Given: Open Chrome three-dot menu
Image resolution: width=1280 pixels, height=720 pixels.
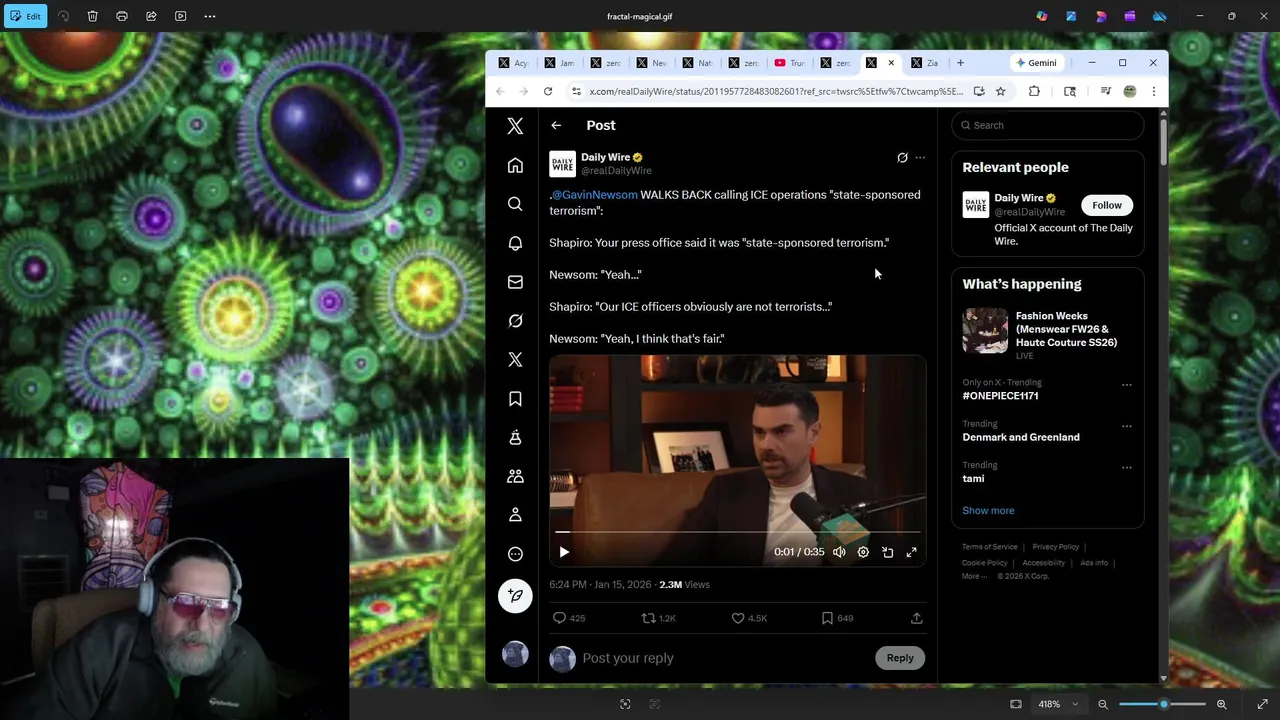Looking at the screenshot, I should coord(1153,91).
